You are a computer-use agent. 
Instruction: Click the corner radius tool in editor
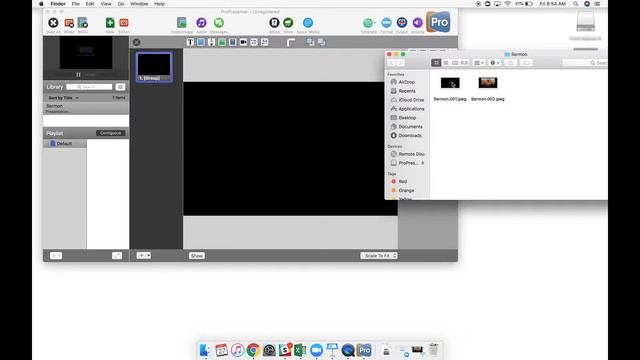pyautogui.click(x=291, y=42)
